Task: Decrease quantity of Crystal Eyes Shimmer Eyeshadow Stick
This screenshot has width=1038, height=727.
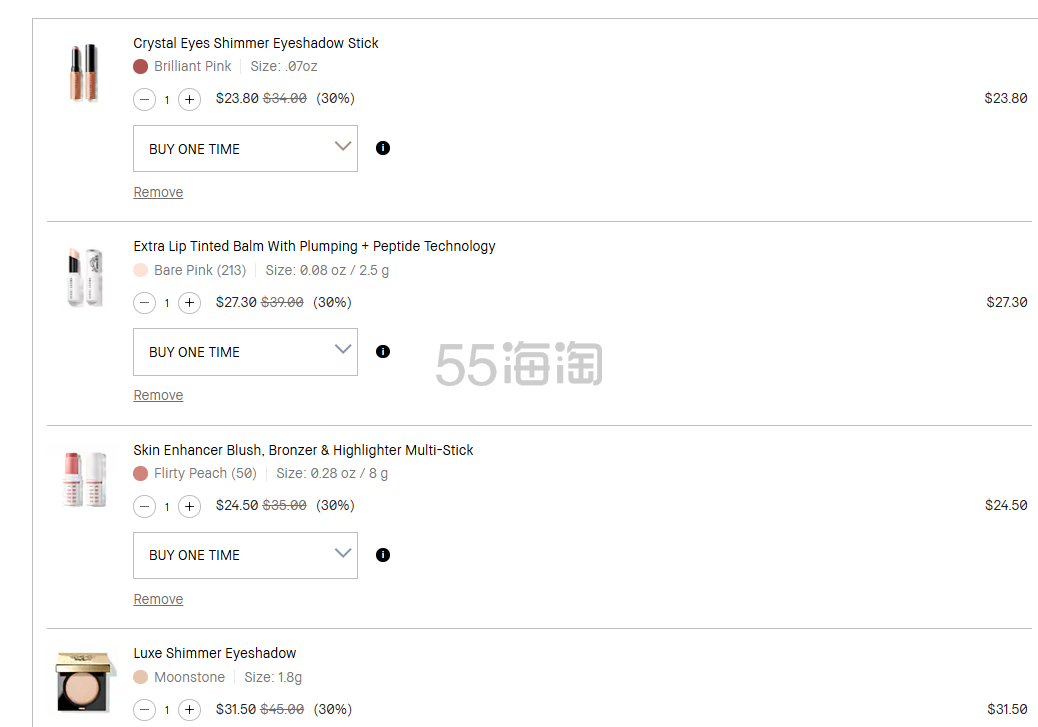Action: (145, 99)
